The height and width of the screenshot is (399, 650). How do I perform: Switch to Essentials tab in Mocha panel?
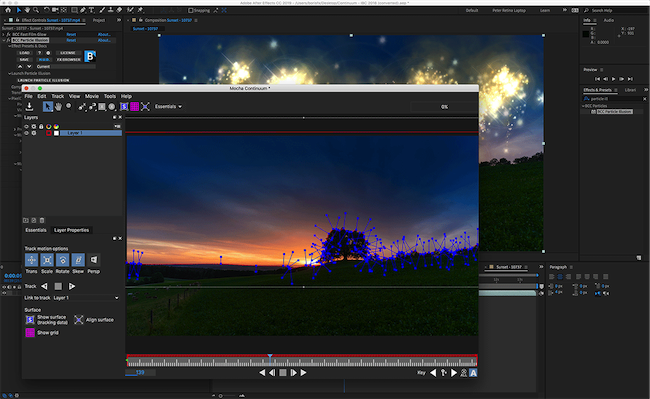tap(36, 230)
